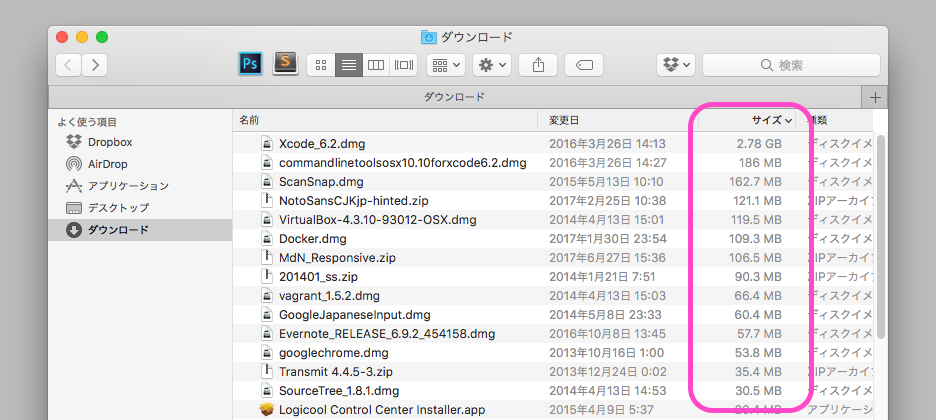
Task: Click the Edit Tags button
Action: [584, 65]
